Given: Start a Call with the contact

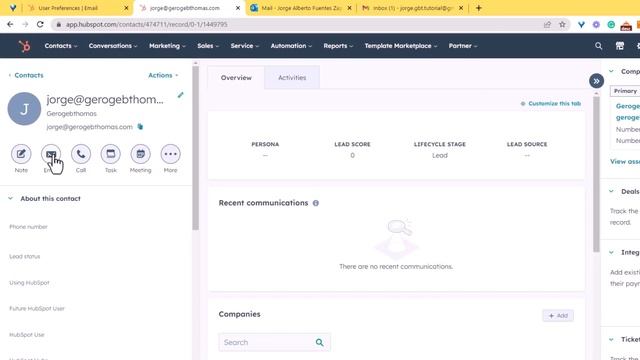Looking at the screenshot, I should (81, 154).
